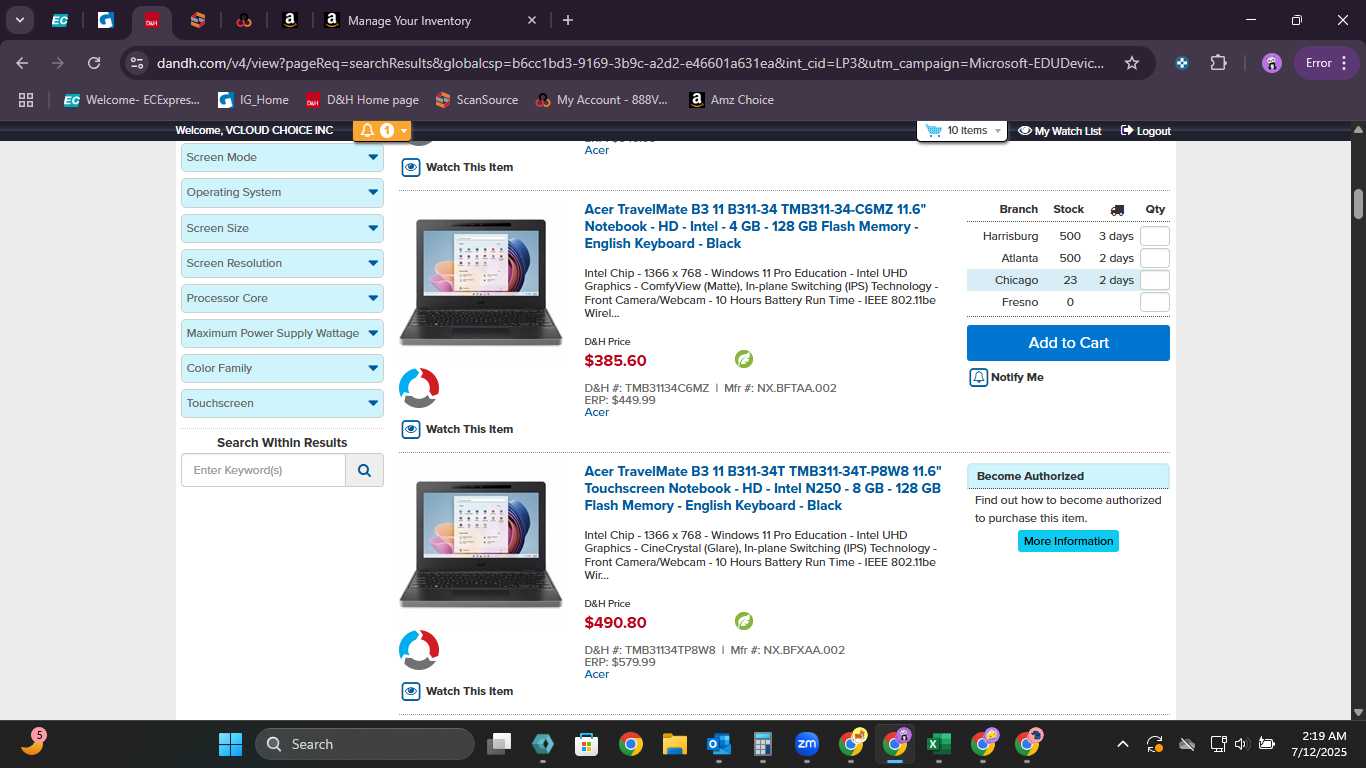Expand the Processor Core filter

(x=282, y=298)
